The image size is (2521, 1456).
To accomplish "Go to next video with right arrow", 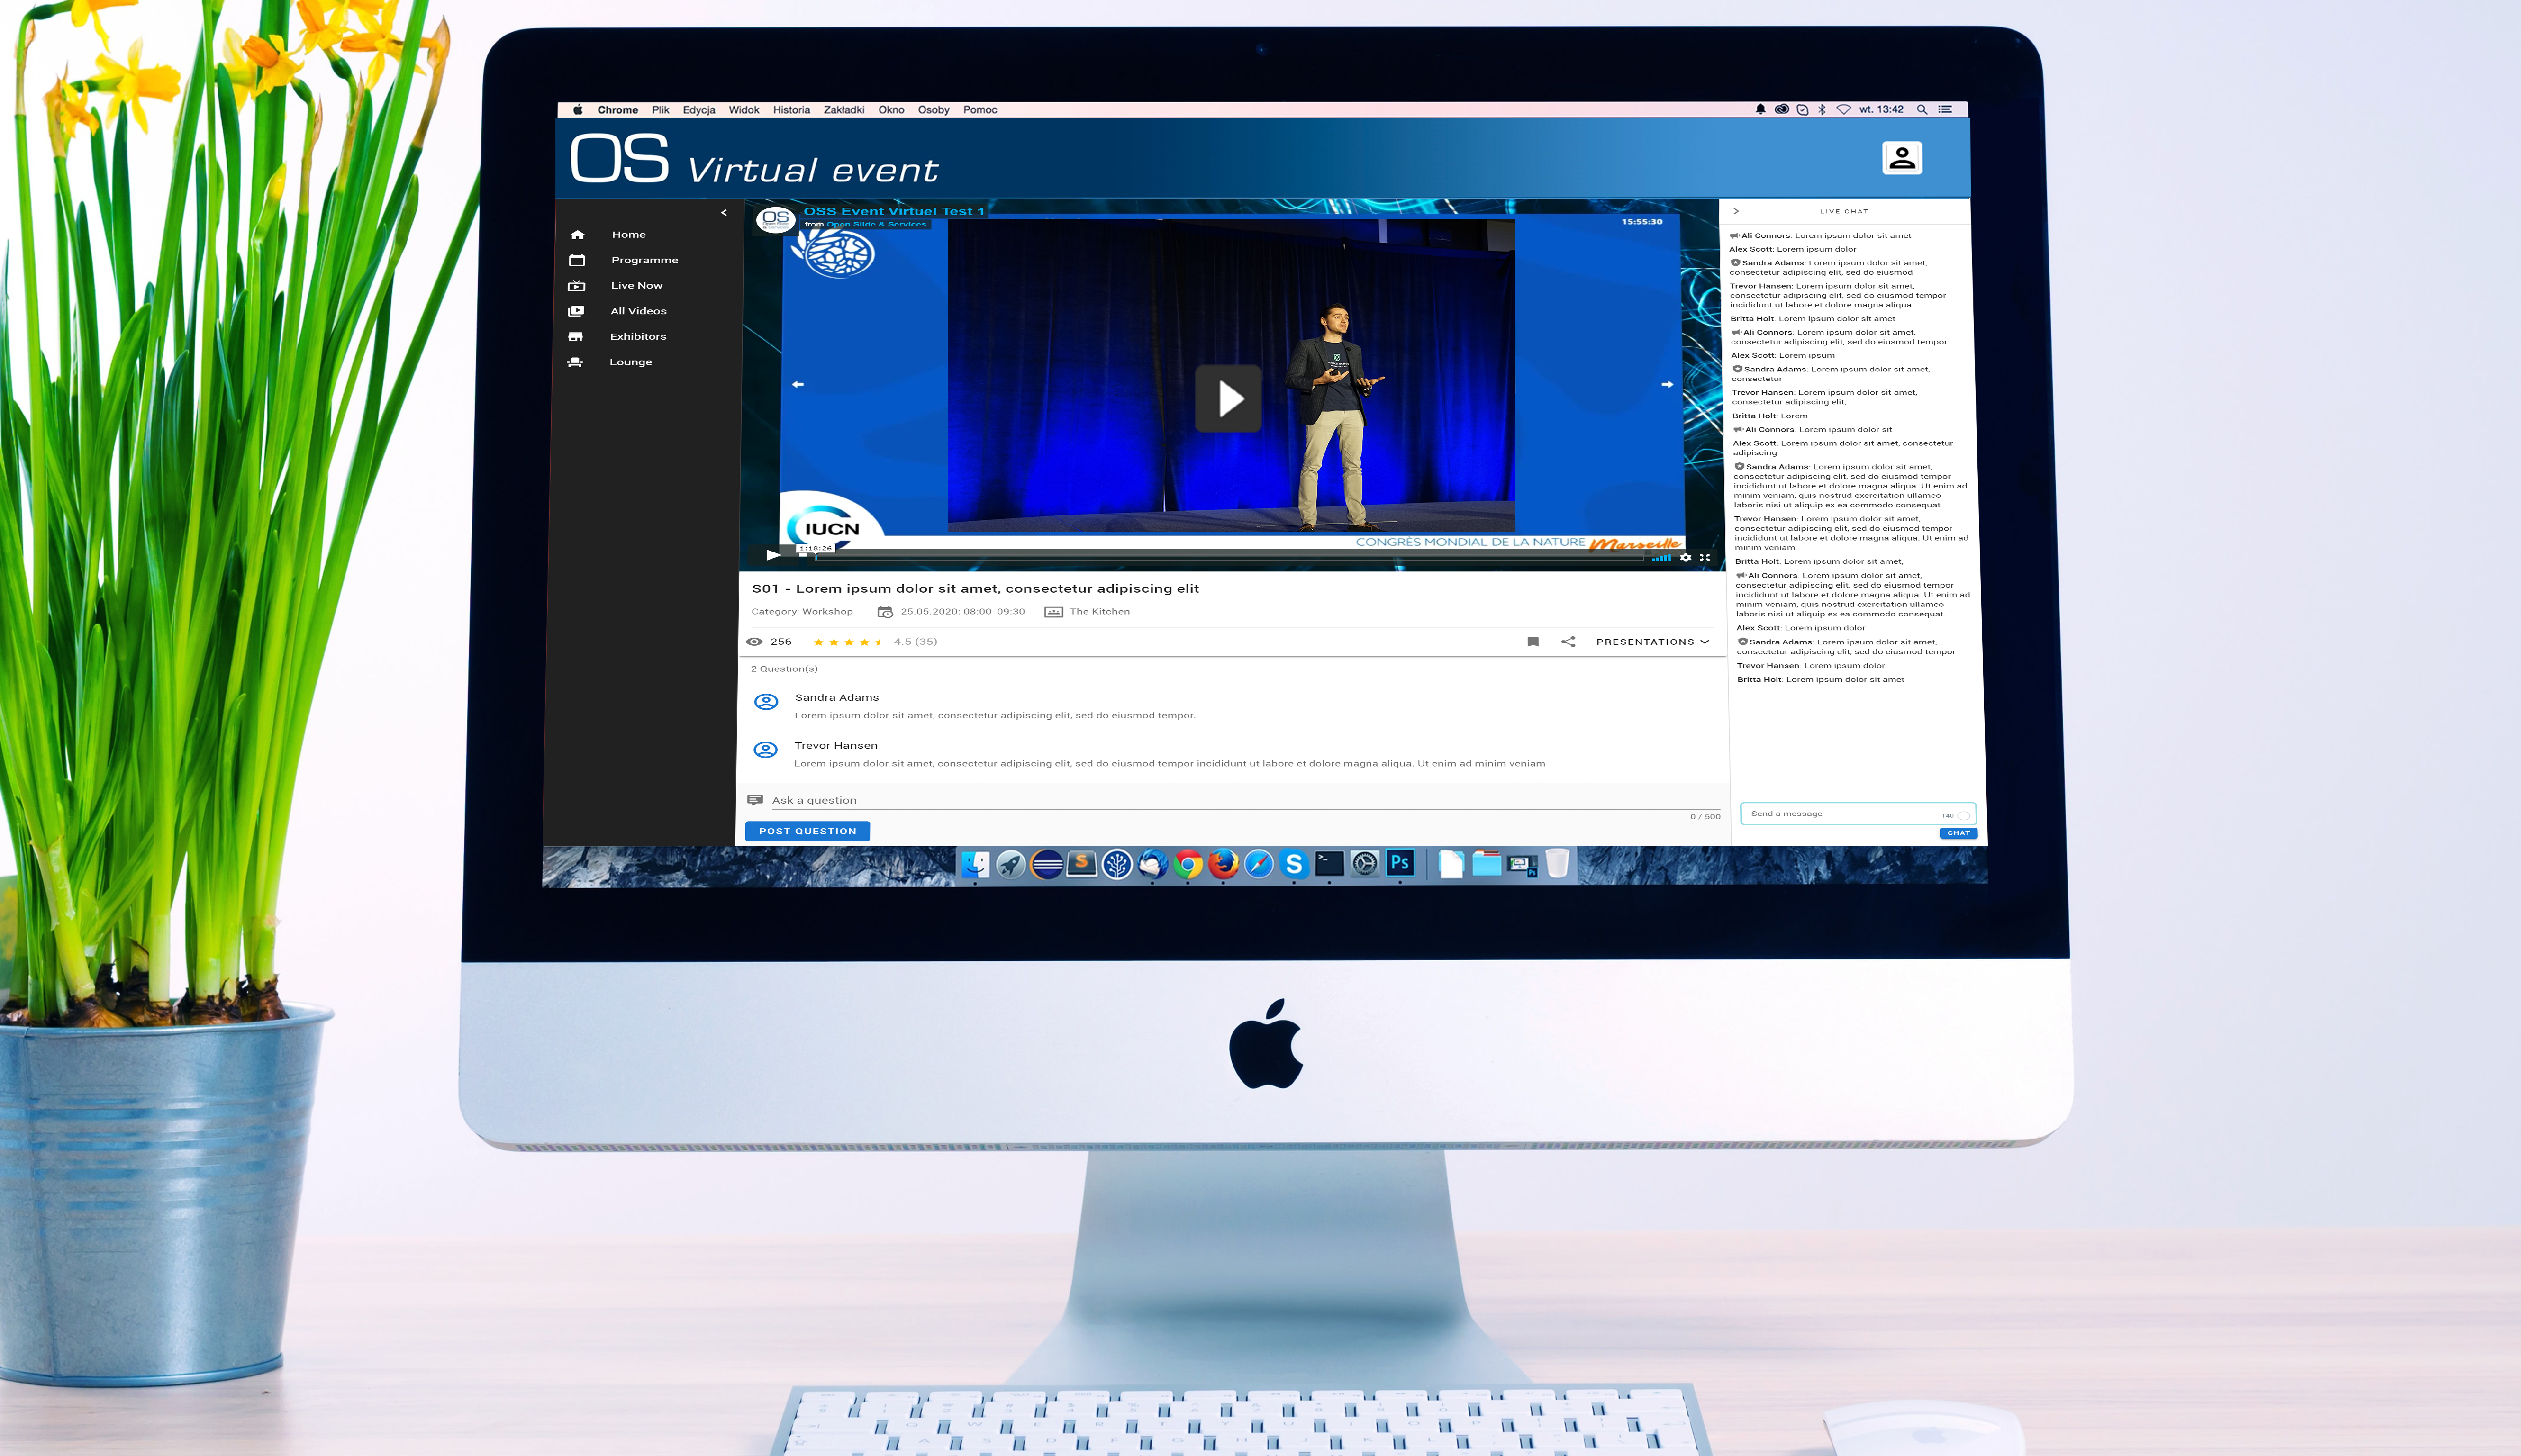I will coord(1667,384).
